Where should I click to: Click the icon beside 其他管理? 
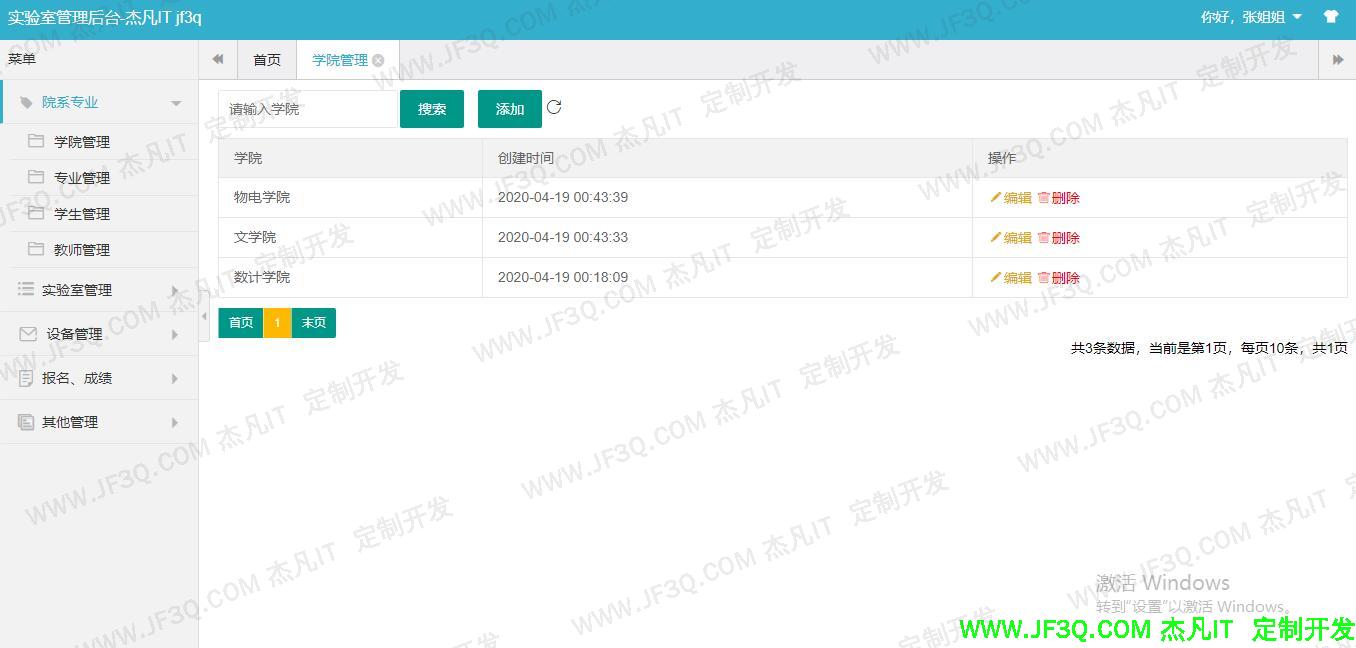tap(25, 422)
